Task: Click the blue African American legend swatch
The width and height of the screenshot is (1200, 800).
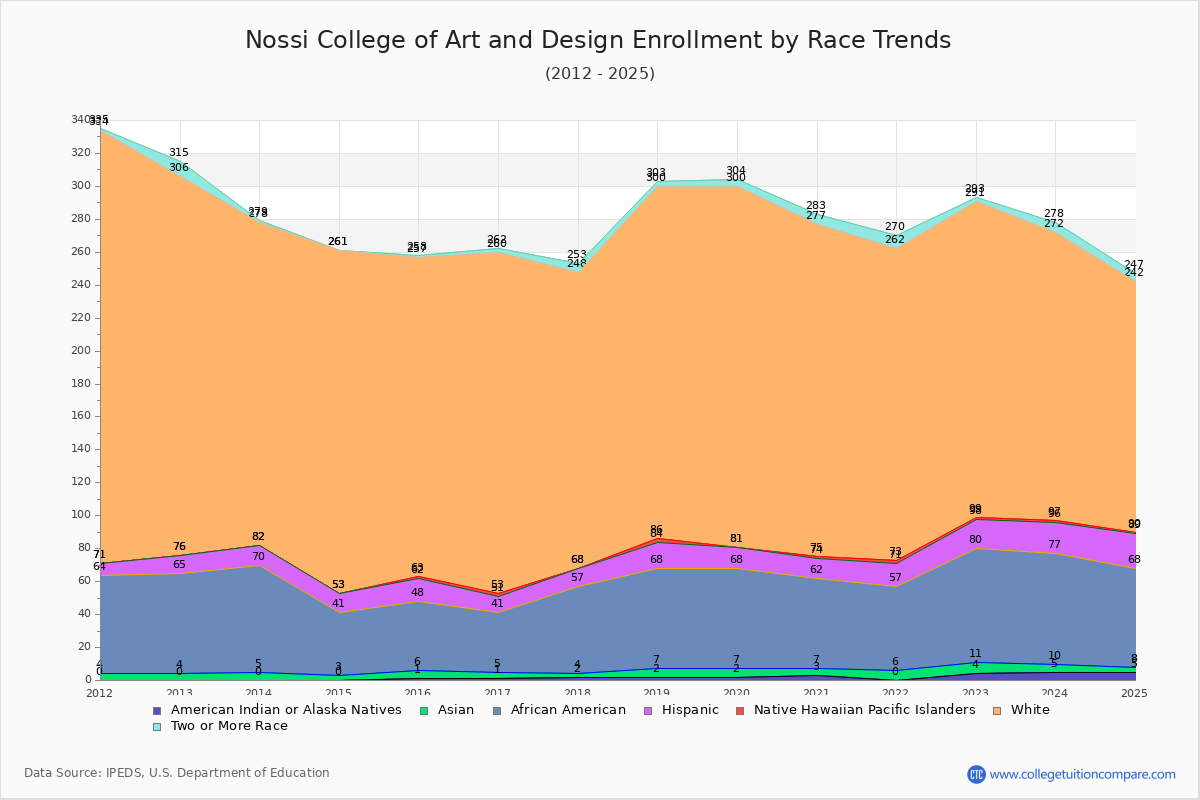Action: tap(496, 710)
